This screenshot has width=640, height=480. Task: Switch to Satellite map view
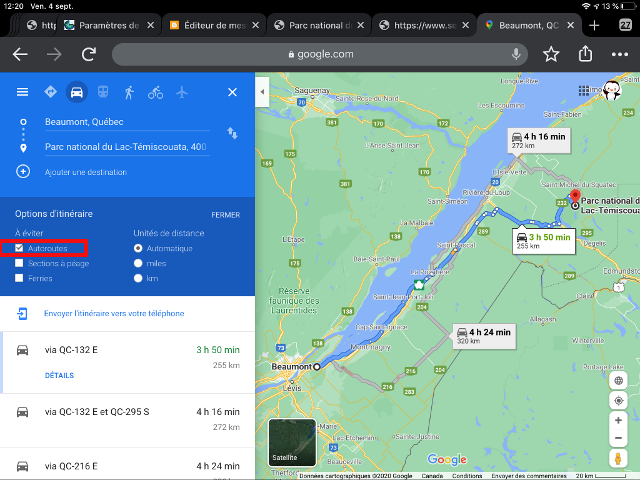[292, 442]
